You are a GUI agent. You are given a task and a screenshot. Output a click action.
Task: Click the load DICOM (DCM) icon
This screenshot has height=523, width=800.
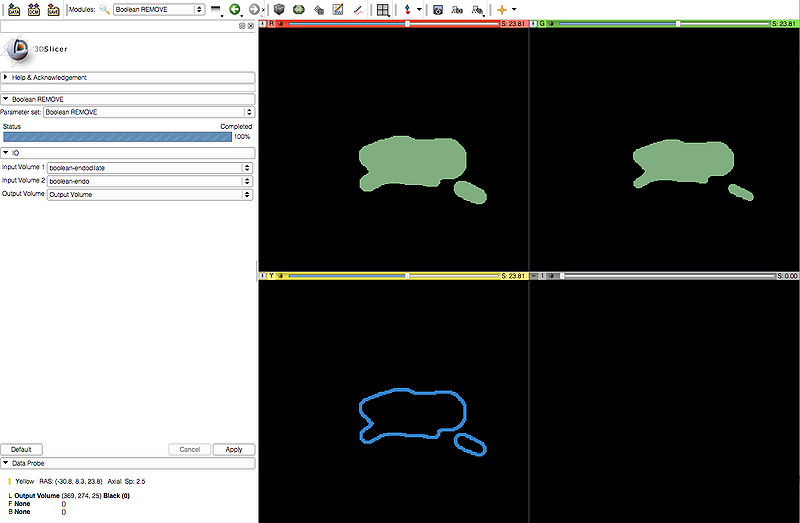click(34, 9)
